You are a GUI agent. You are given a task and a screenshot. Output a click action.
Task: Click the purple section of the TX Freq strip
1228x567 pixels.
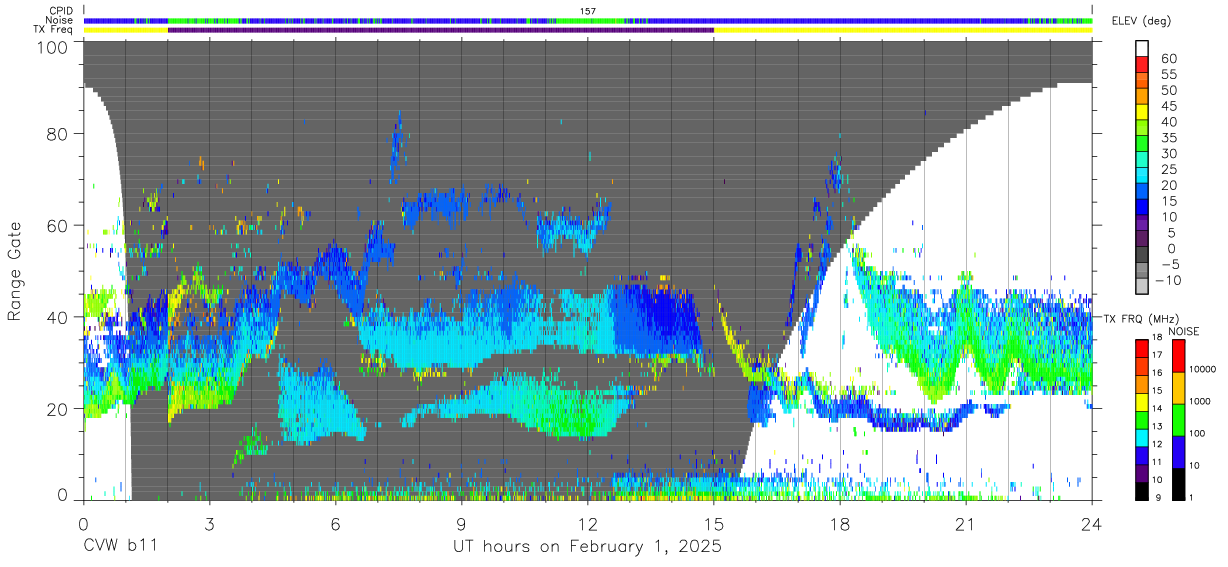[441, 30]
